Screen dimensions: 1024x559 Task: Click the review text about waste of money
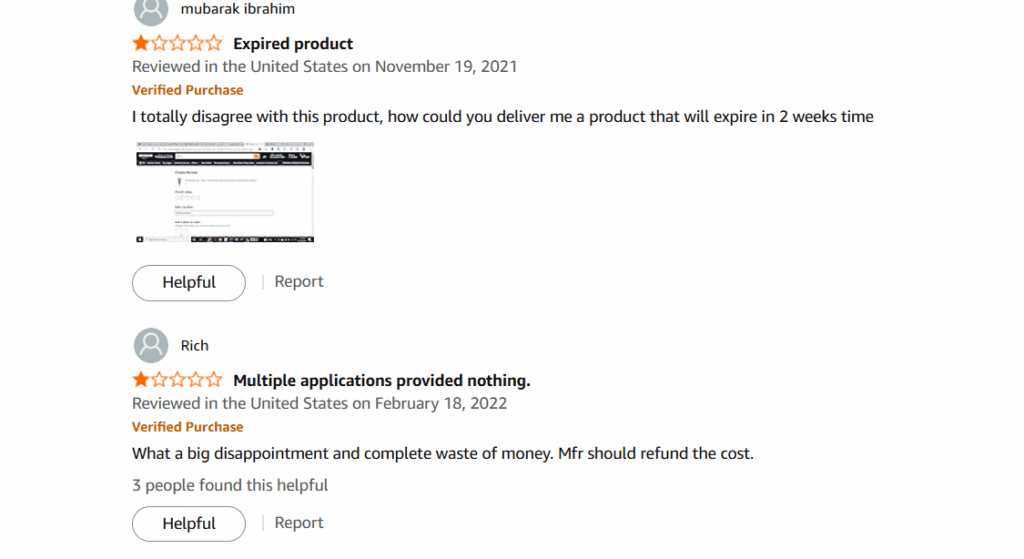tap(443, 453)
